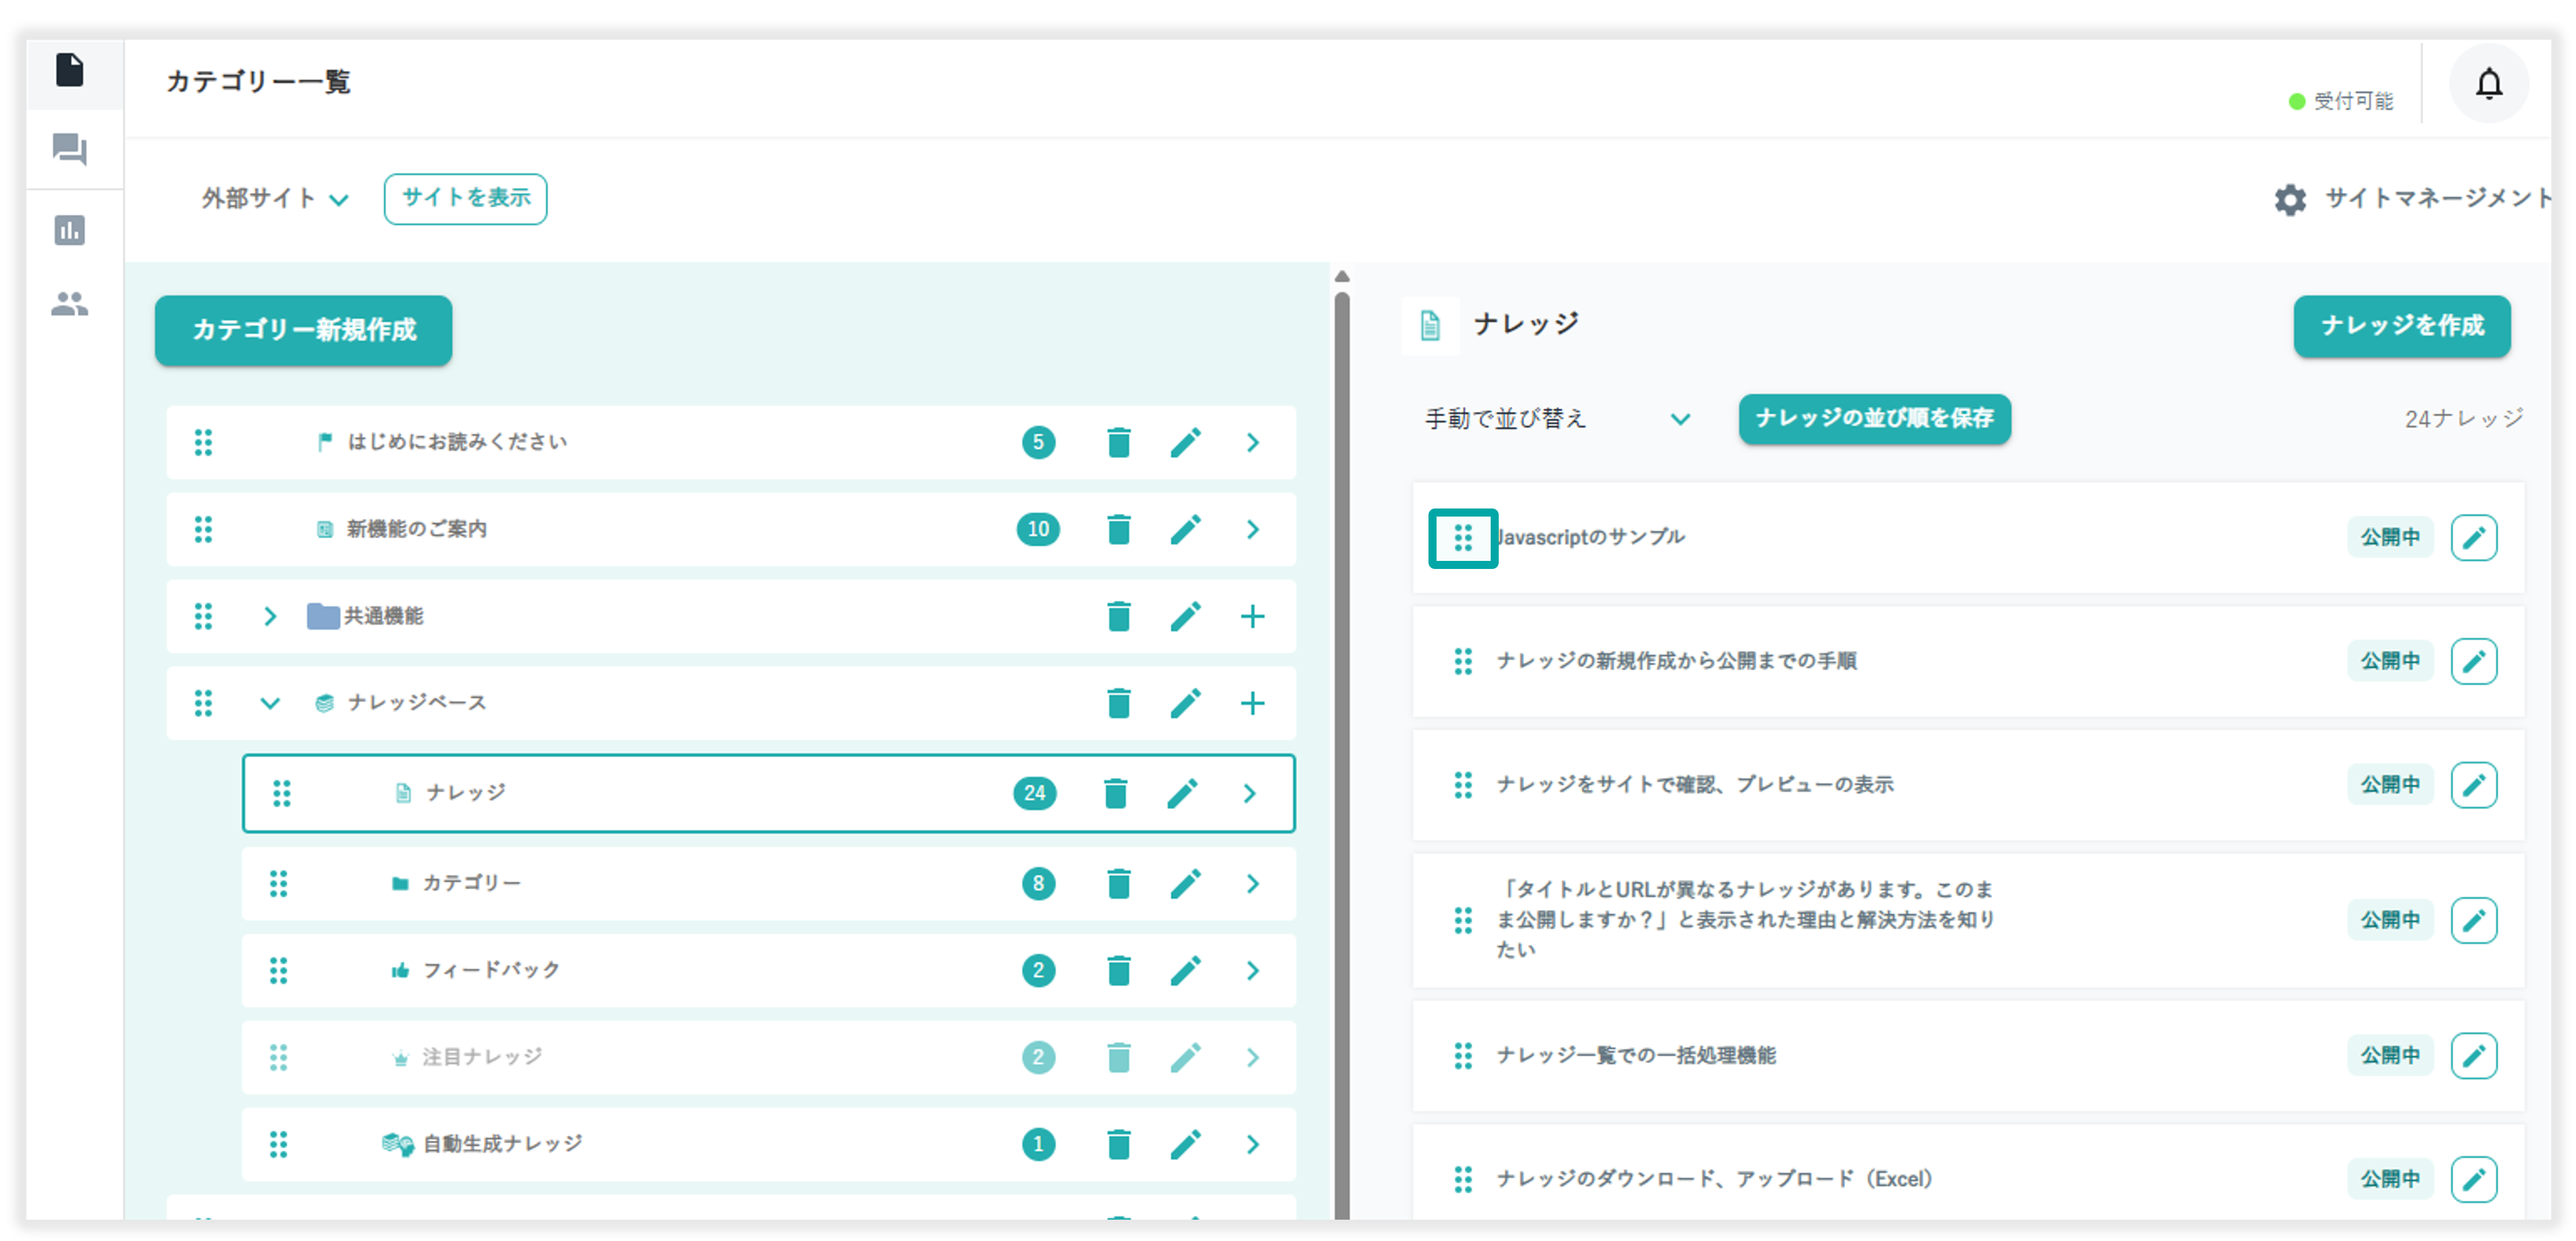
Task: Select the 自動生成ナレッジ tree item
Action: tap(502, 1144)
